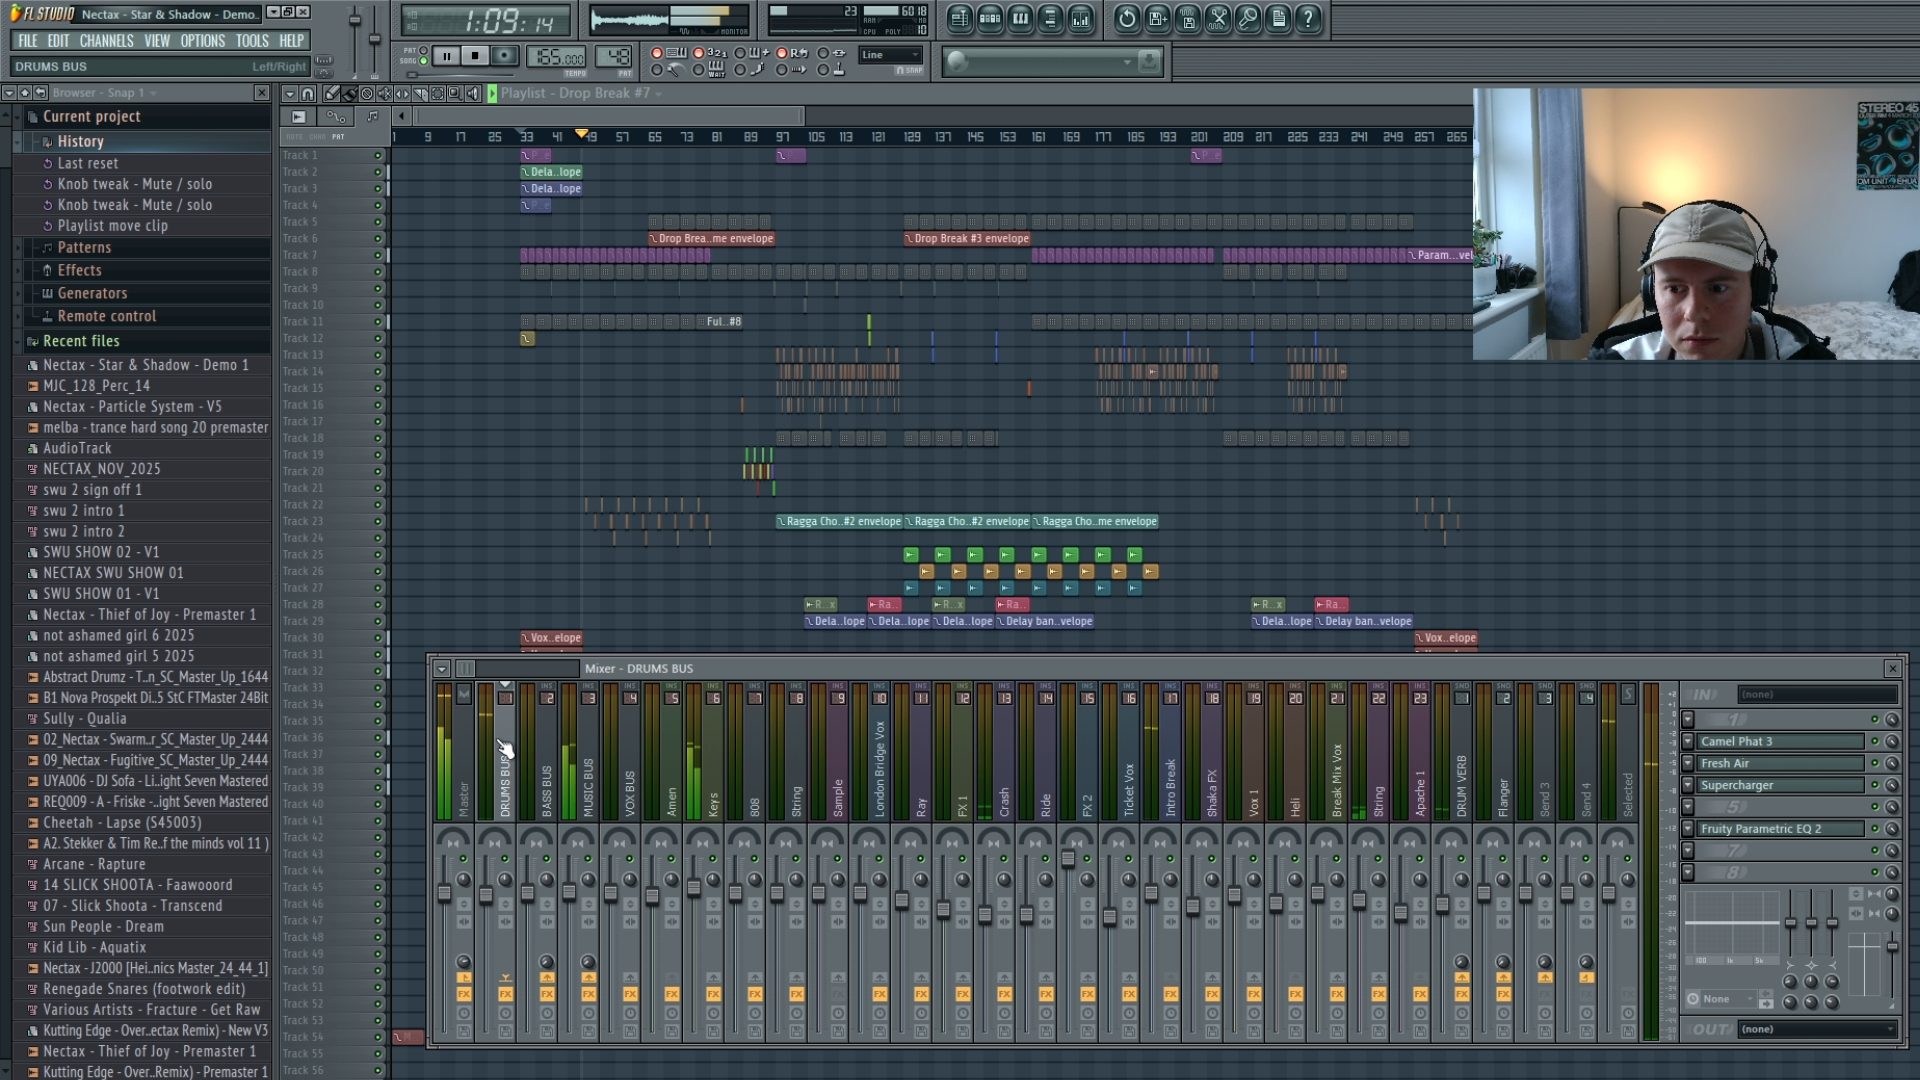
Task: Select the Zoom tool in playlist toolbar
Action: 455,93
